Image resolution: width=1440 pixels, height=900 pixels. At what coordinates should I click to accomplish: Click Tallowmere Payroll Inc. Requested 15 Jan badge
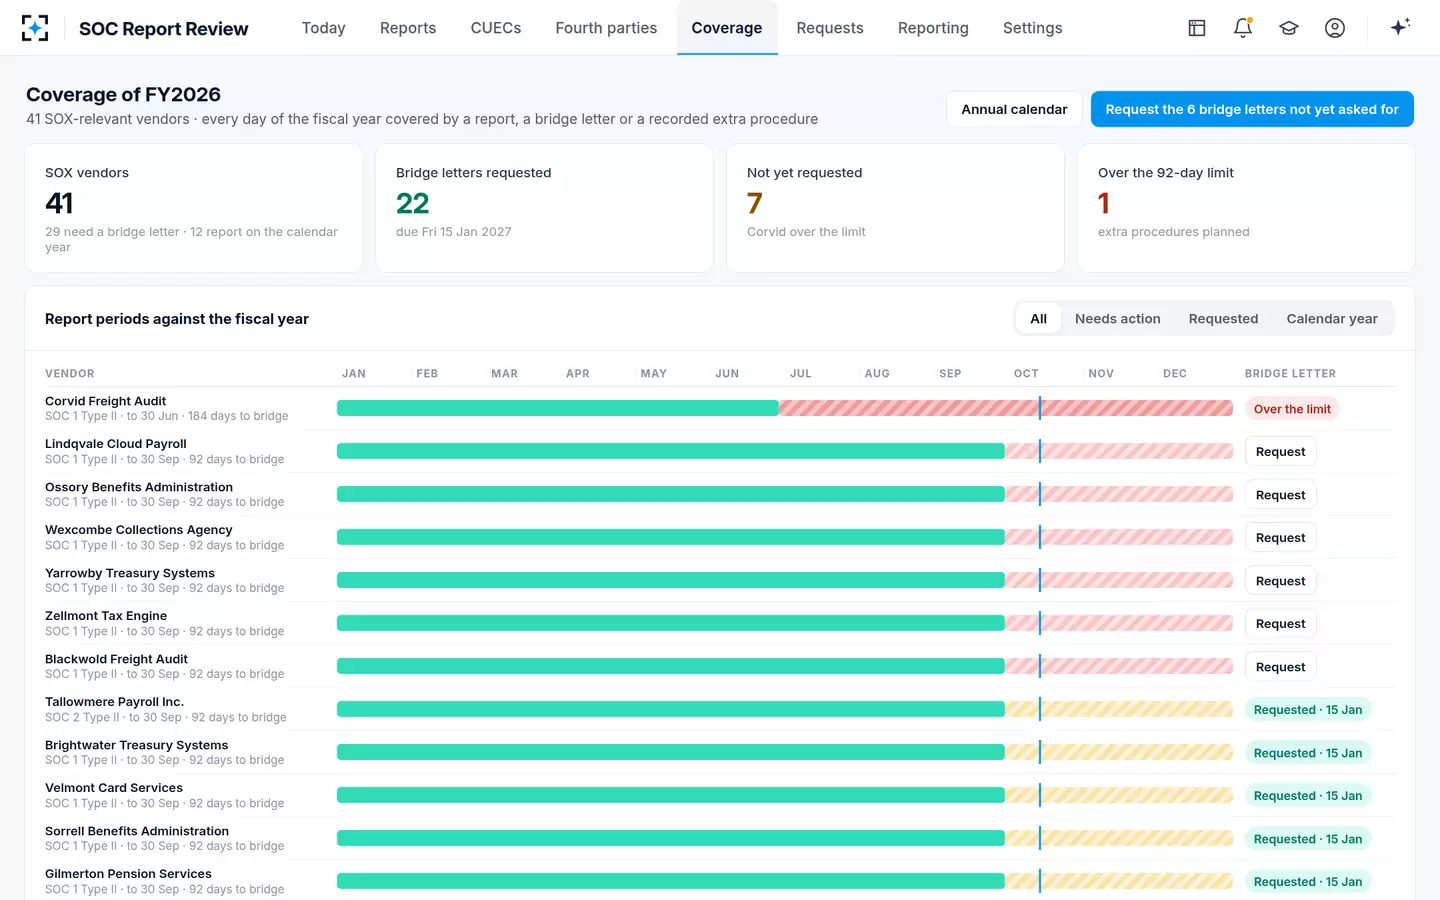[1308, 710]
